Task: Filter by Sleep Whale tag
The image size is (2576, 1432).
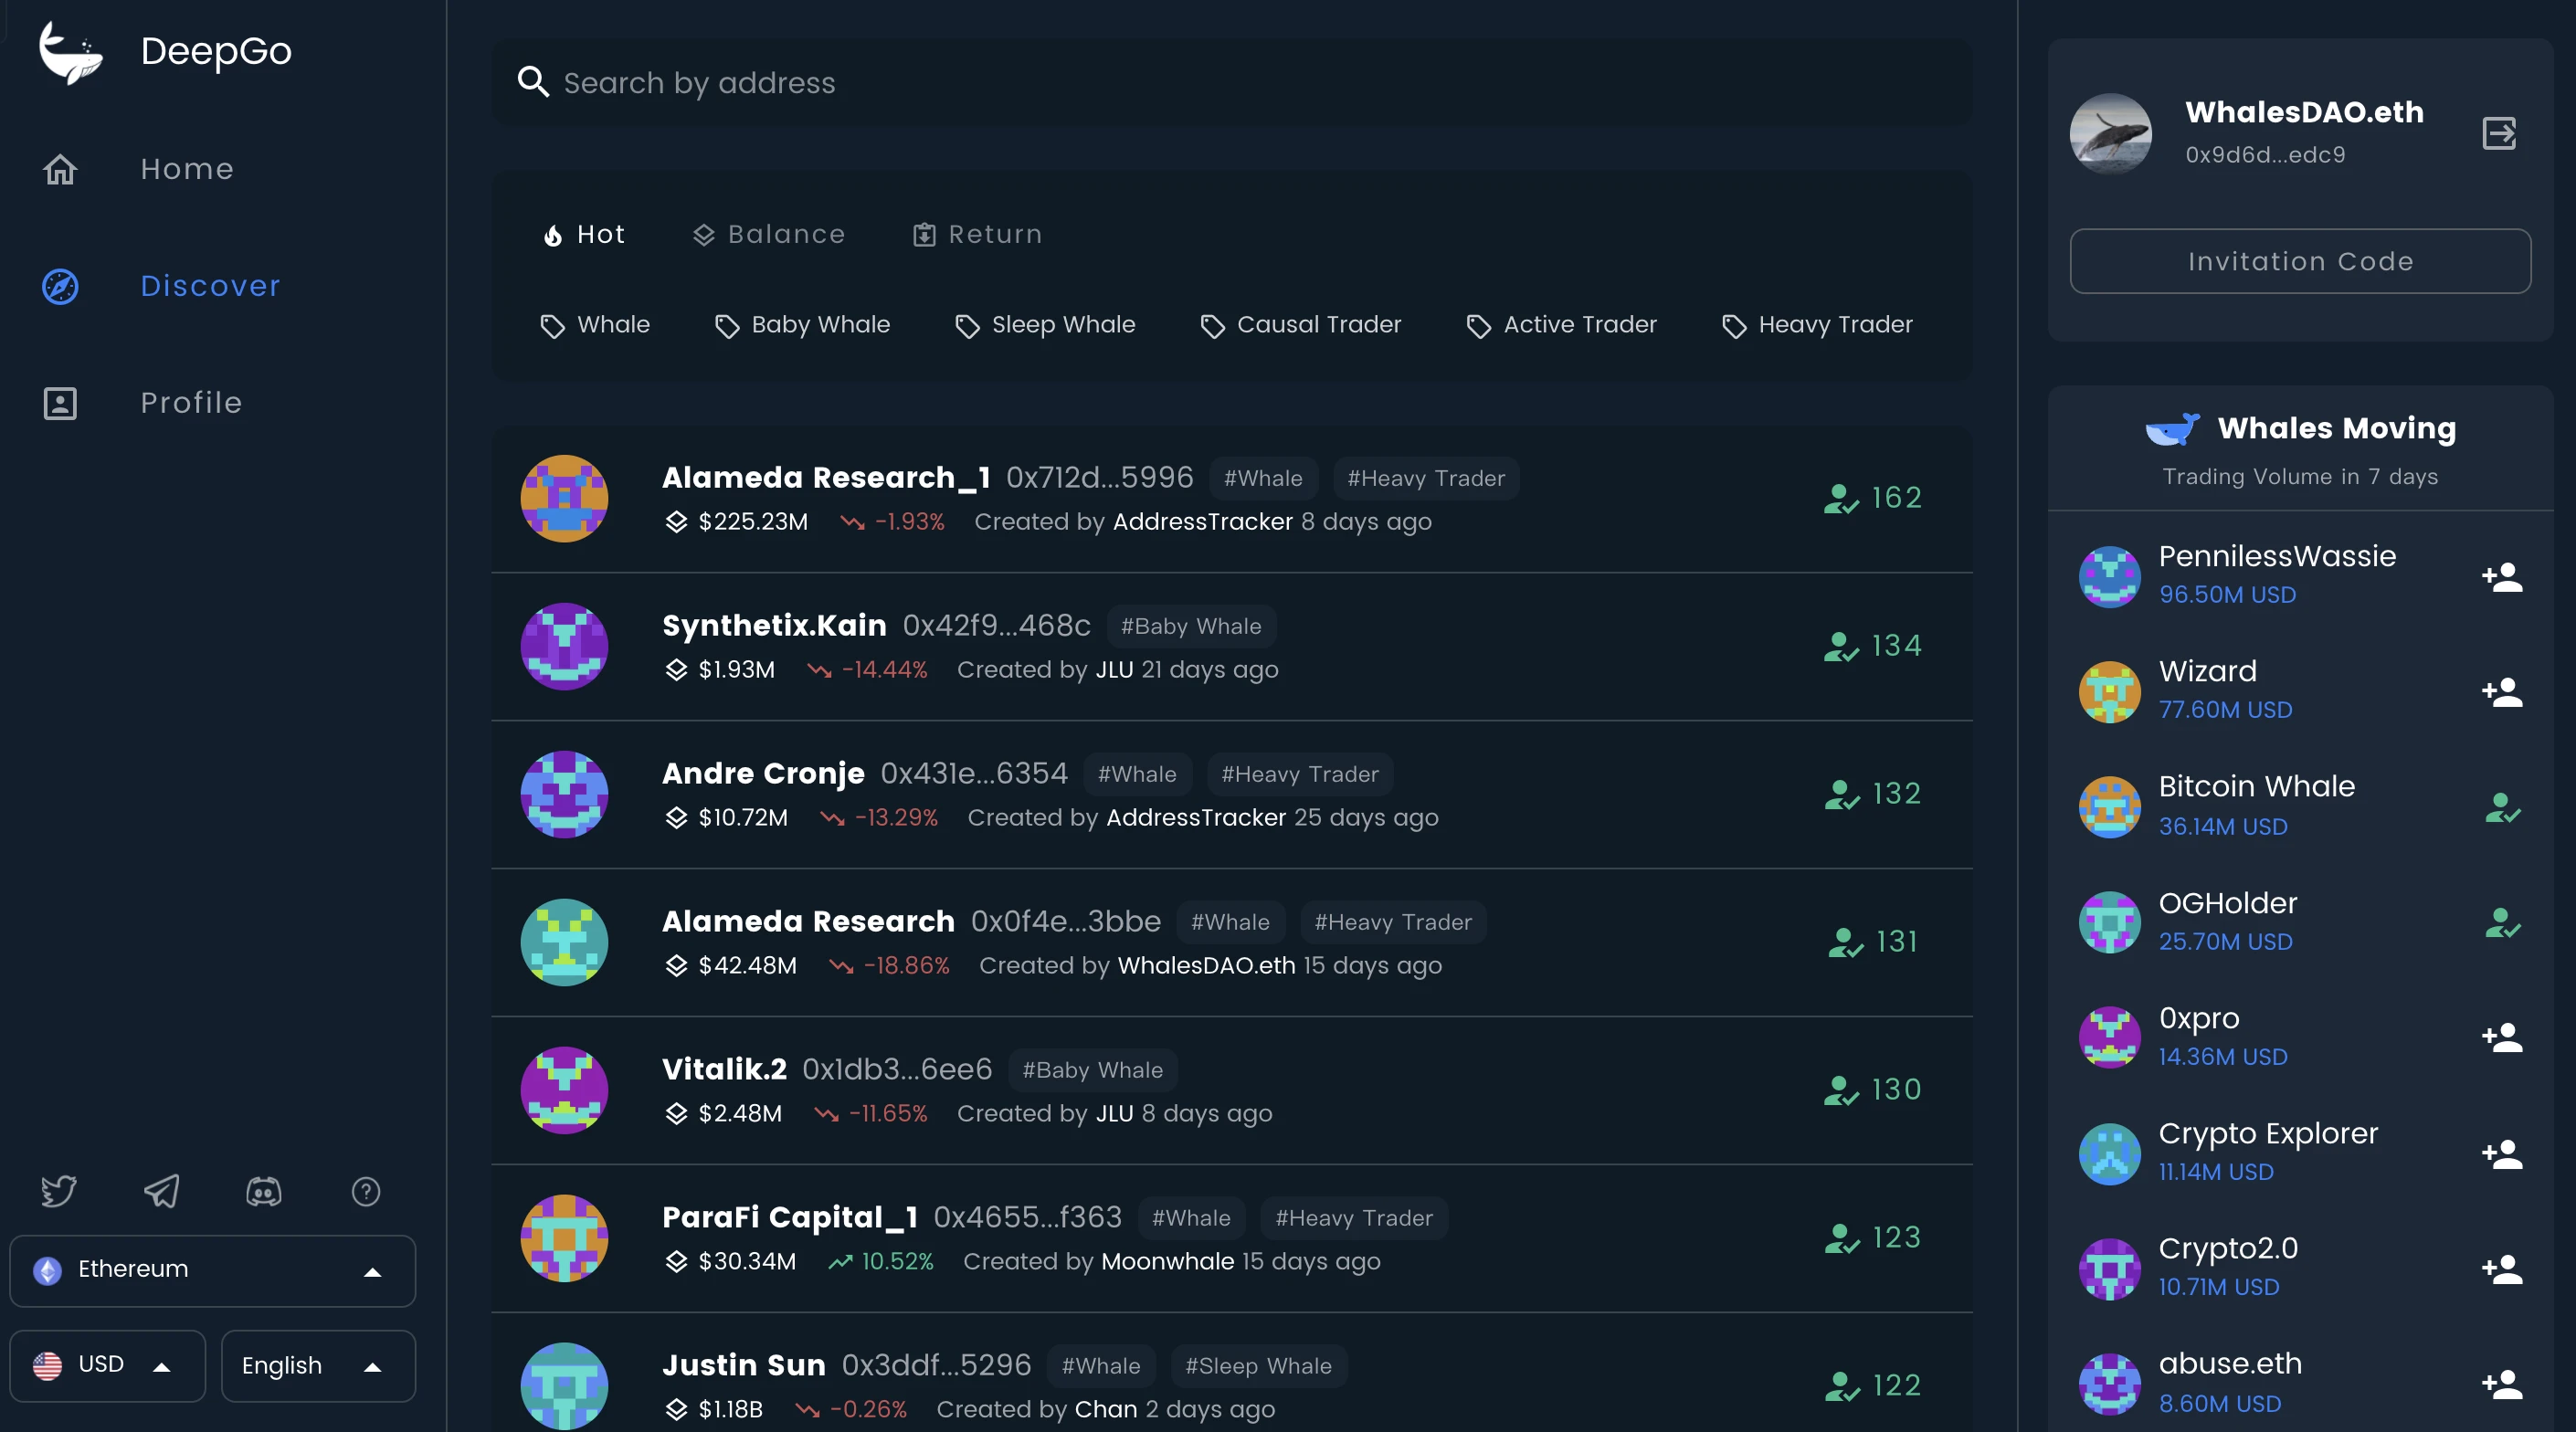Action: [x=1045, y=325]
